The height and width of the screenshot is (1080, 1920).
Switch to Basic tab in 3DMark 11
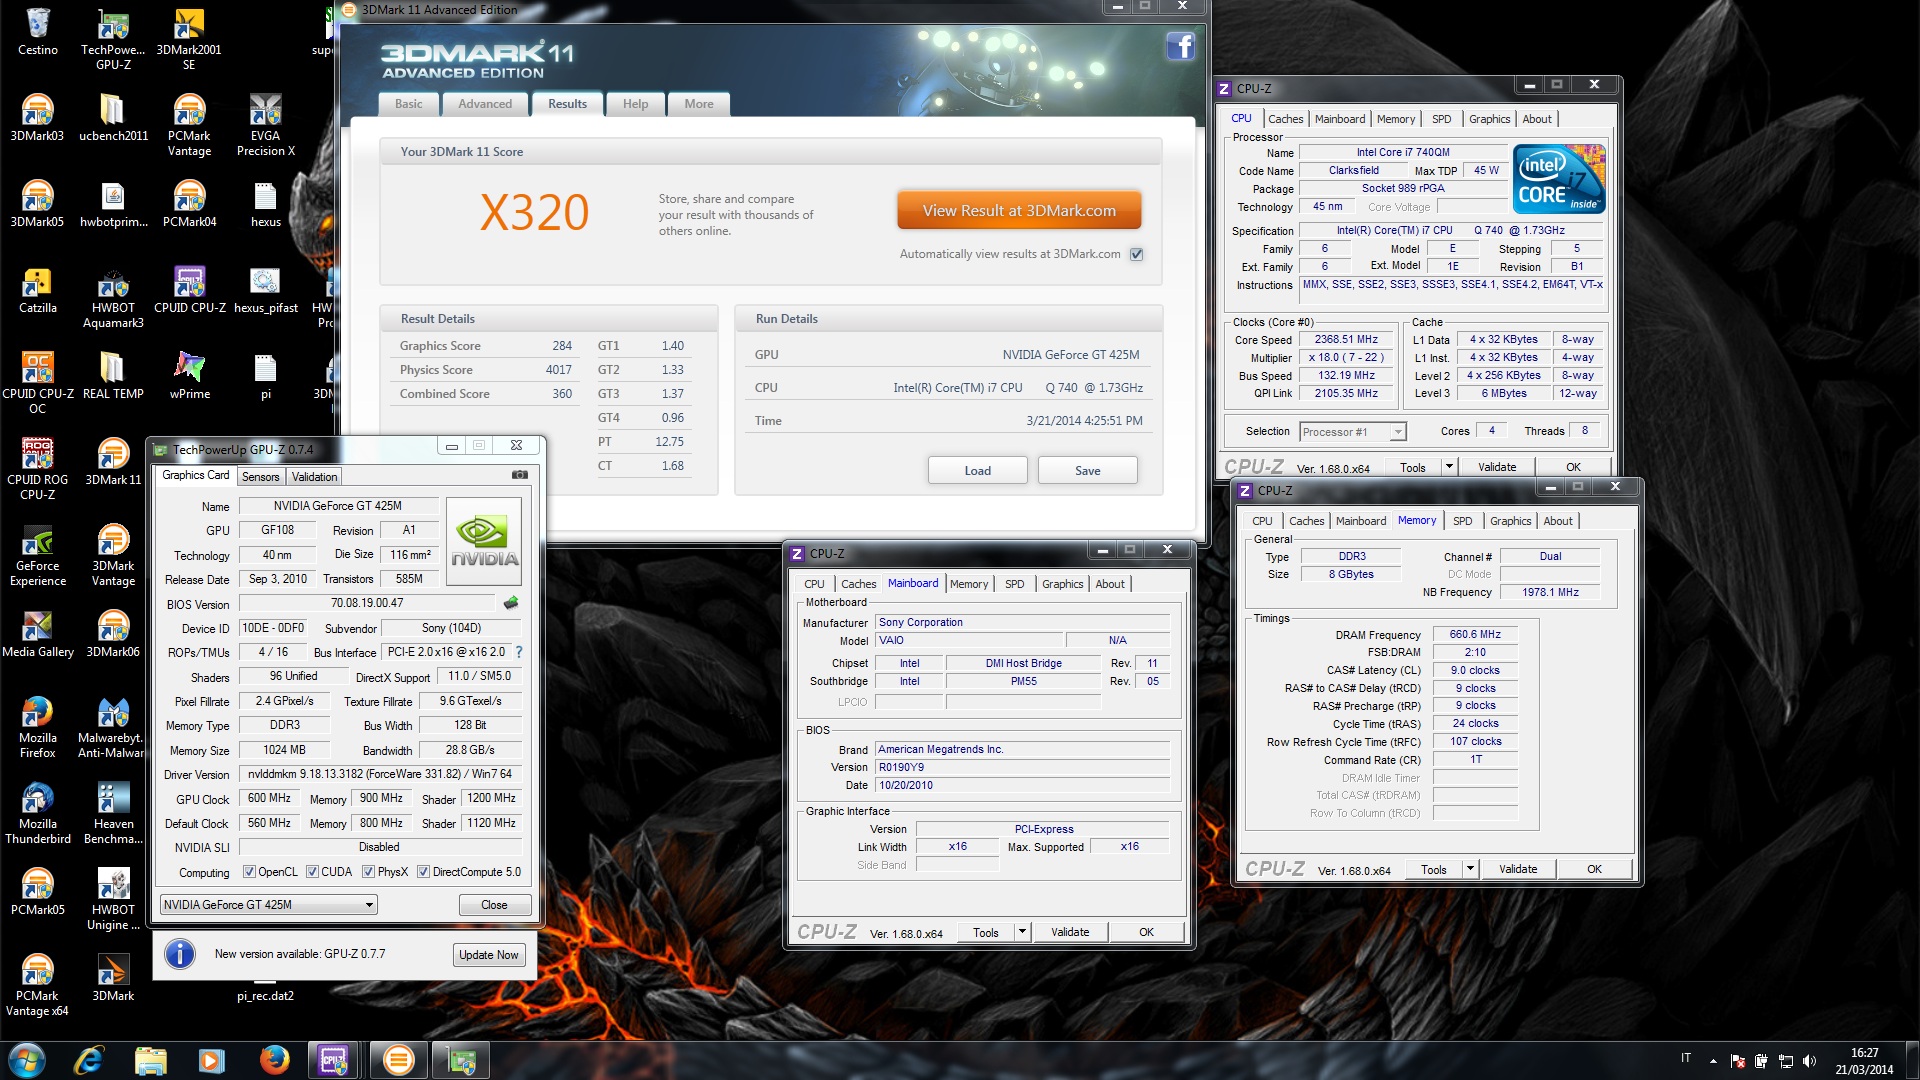pyautogui.click(x=408, y=104)
